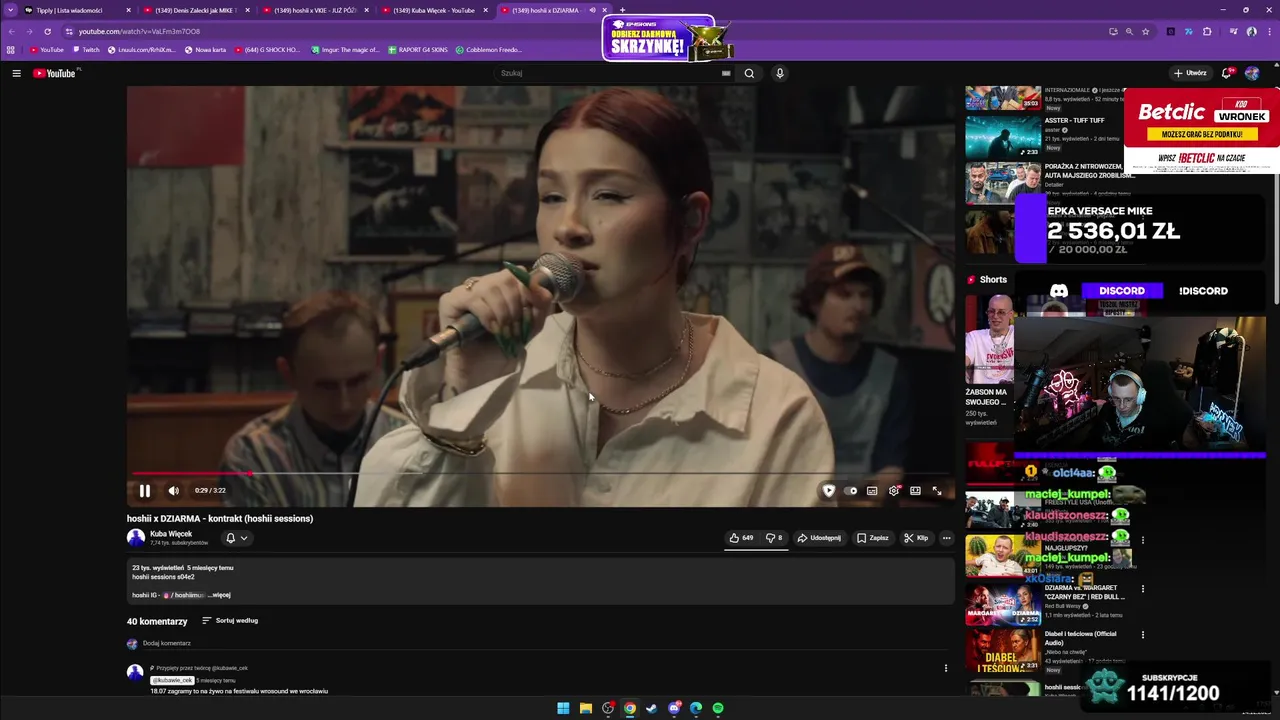
Task: Switch to theater mode view
Action: click(915, 491)
